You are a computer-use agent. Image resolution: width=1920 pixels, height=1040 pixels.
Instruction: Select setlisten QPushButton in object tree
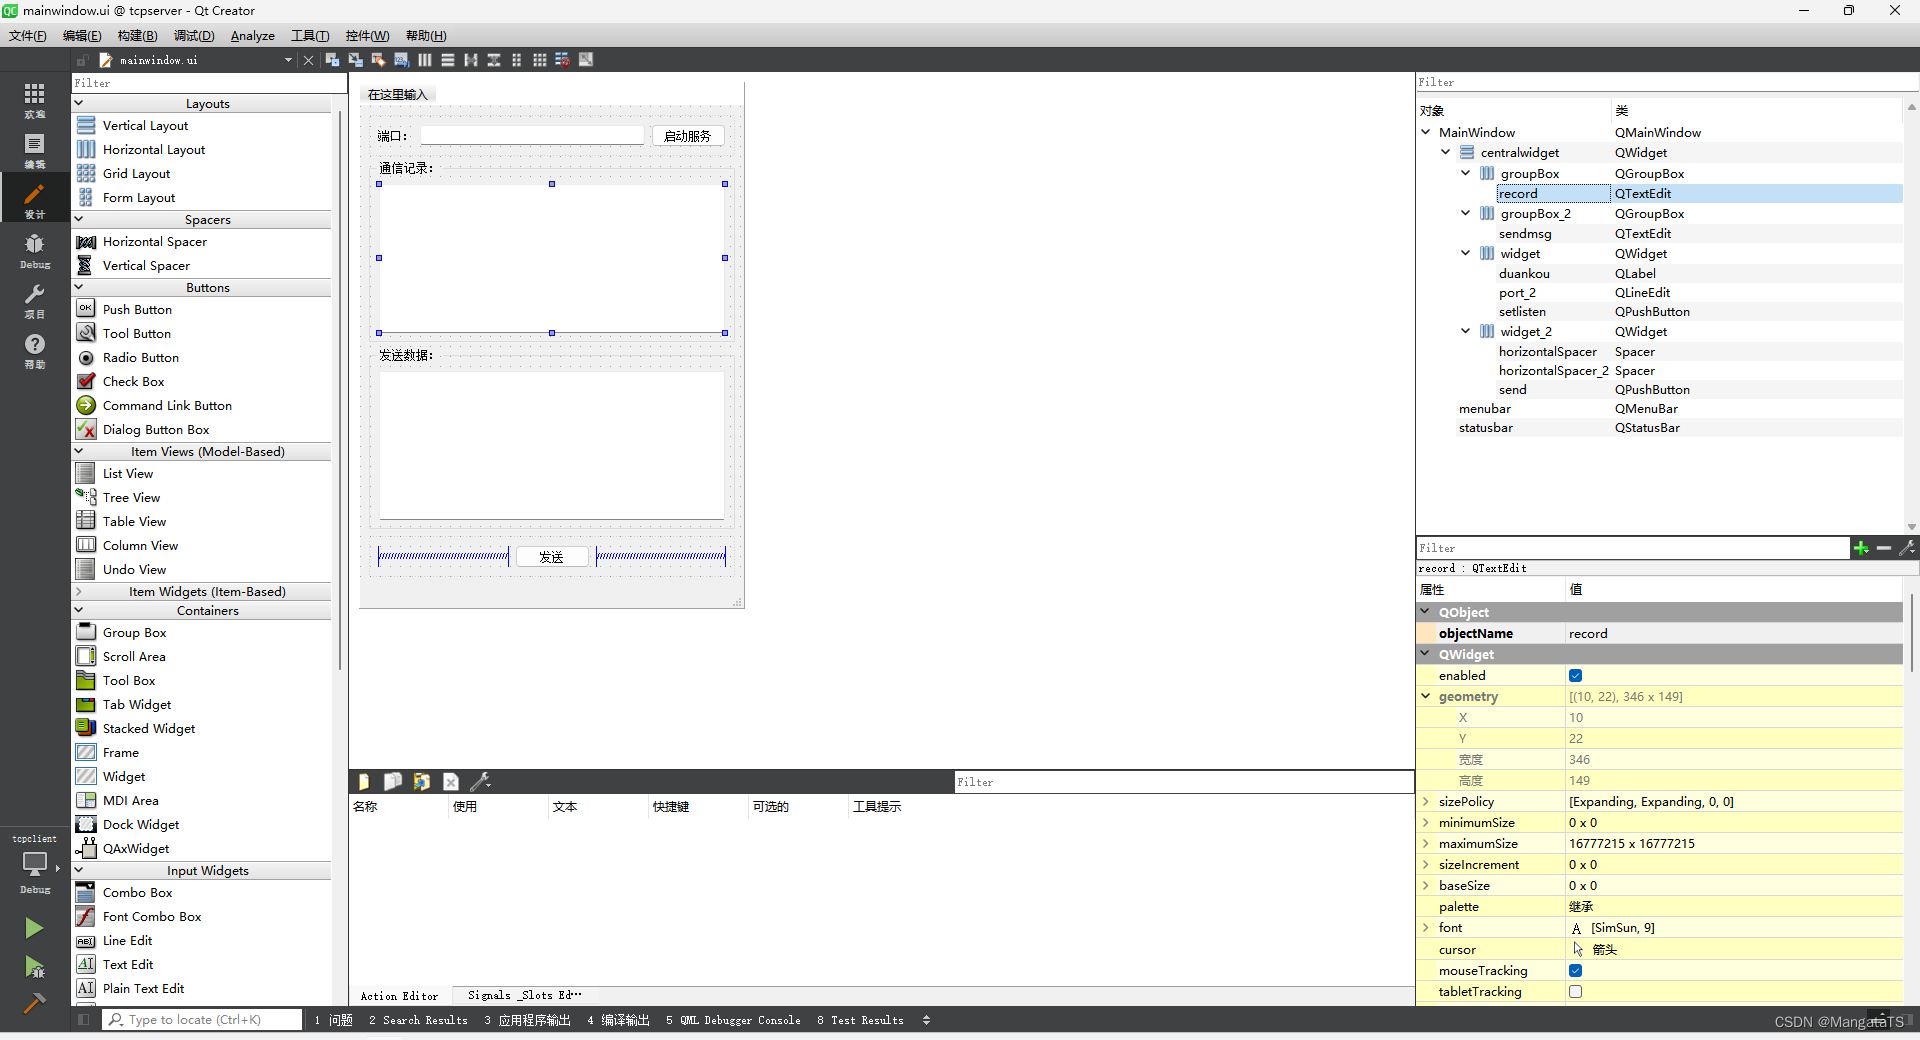tap(1522, 311)
